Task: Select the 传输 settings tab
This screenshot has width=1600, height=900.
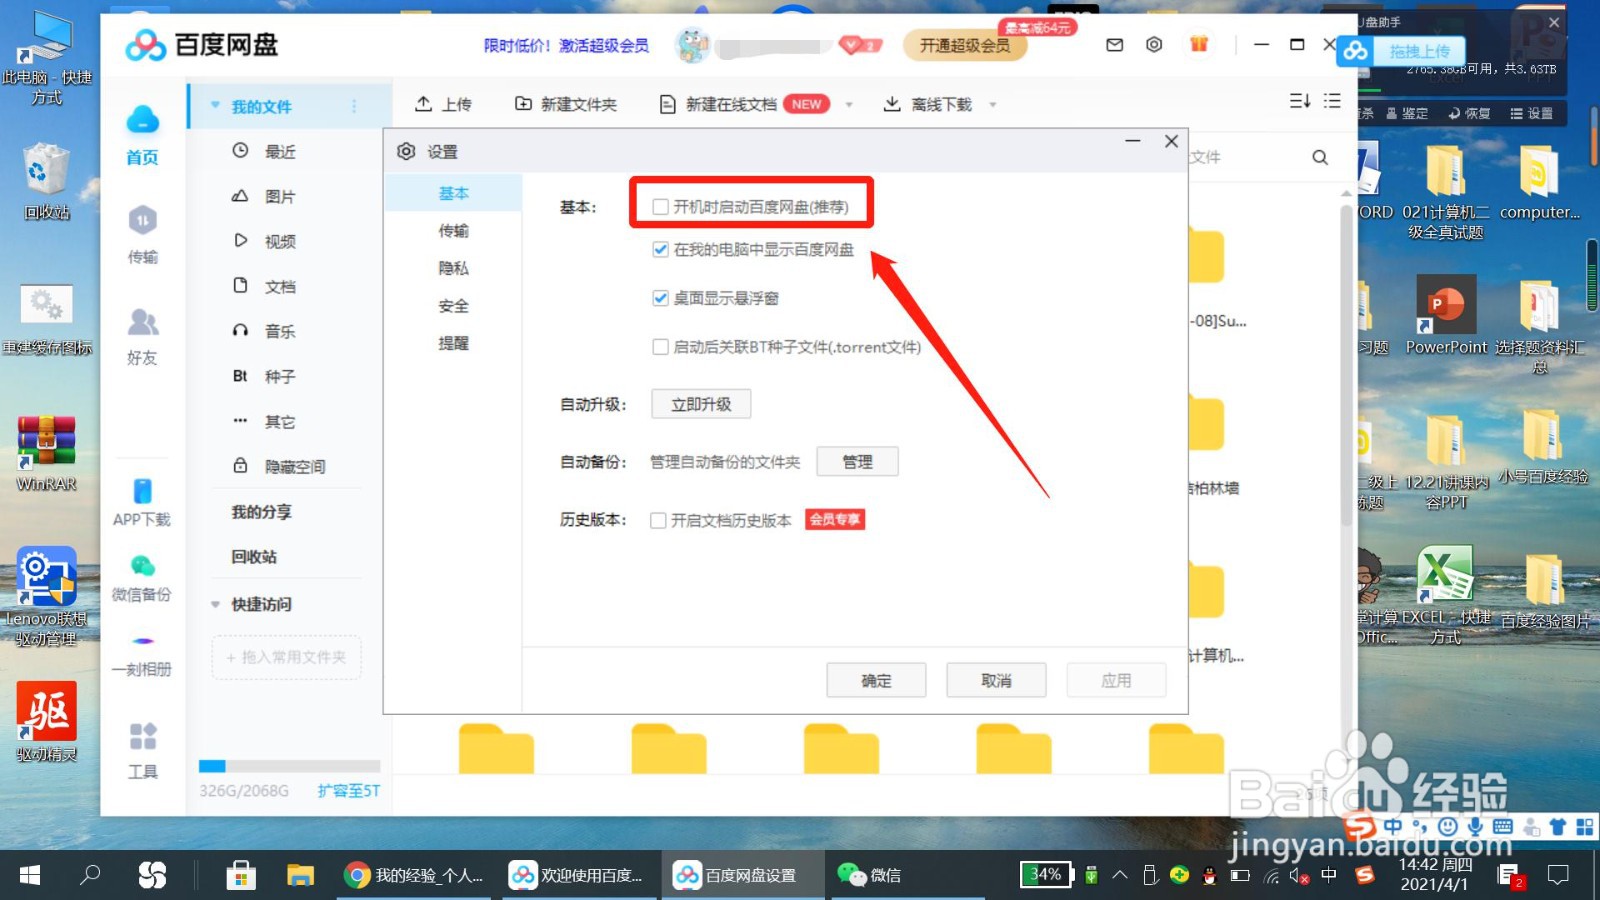Action: [453, 230]
